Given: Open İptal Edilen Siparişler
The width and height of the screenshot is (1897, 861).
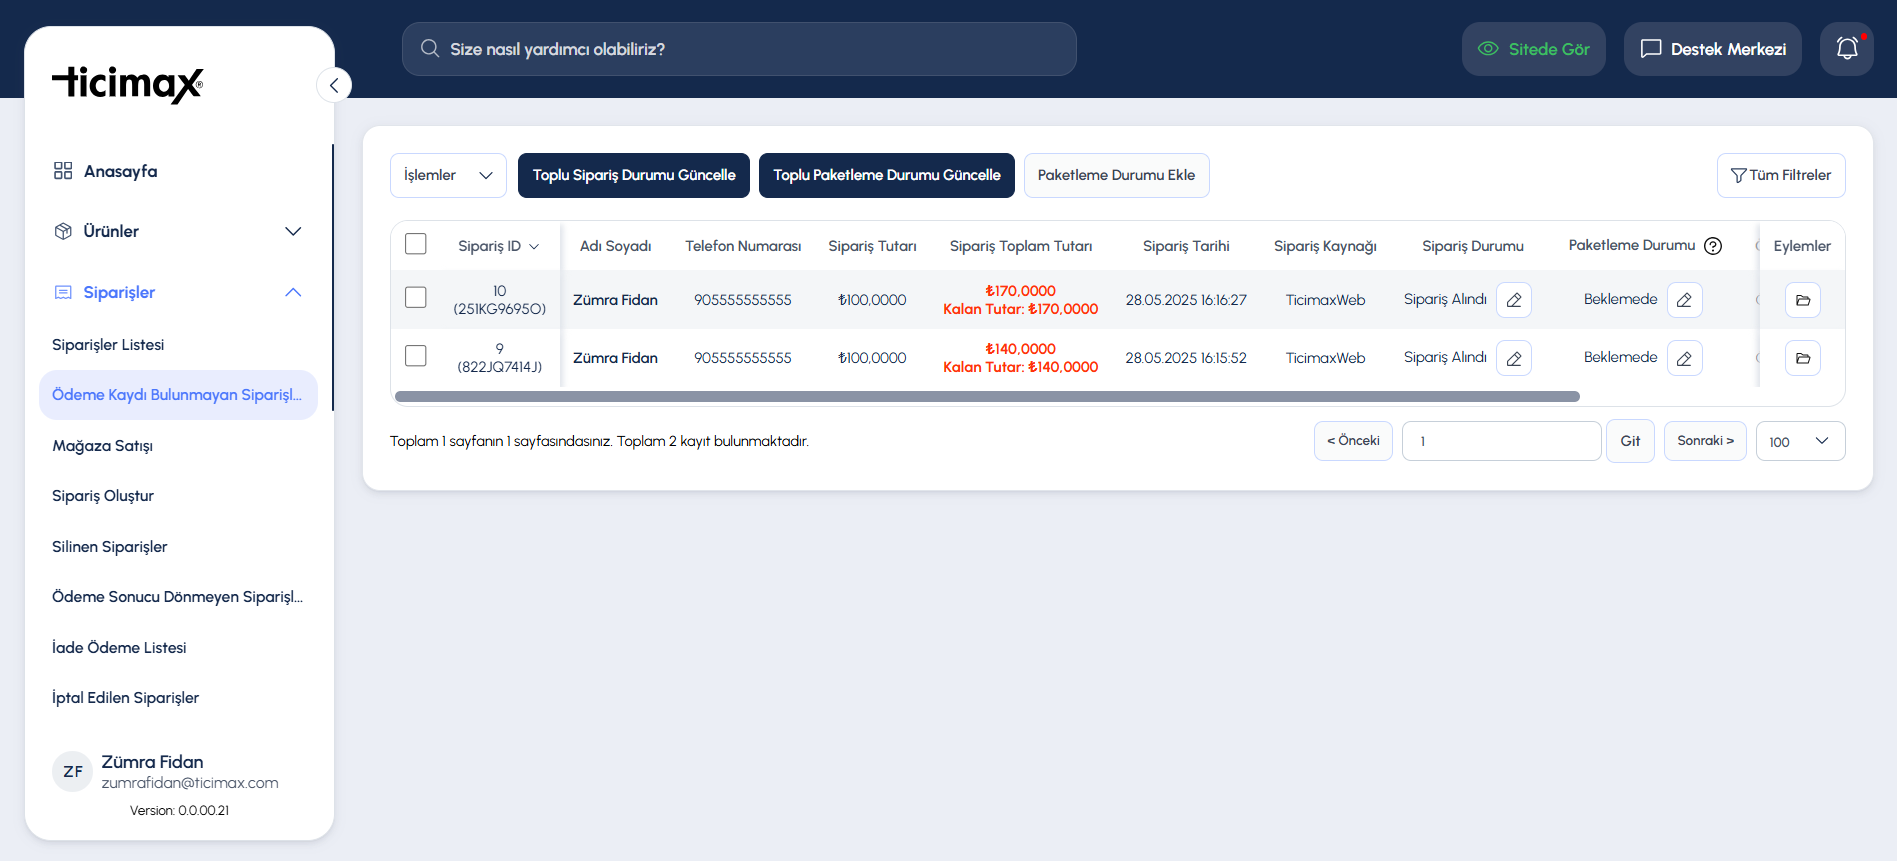Looking at the screenshot, I should pos(125,698).
